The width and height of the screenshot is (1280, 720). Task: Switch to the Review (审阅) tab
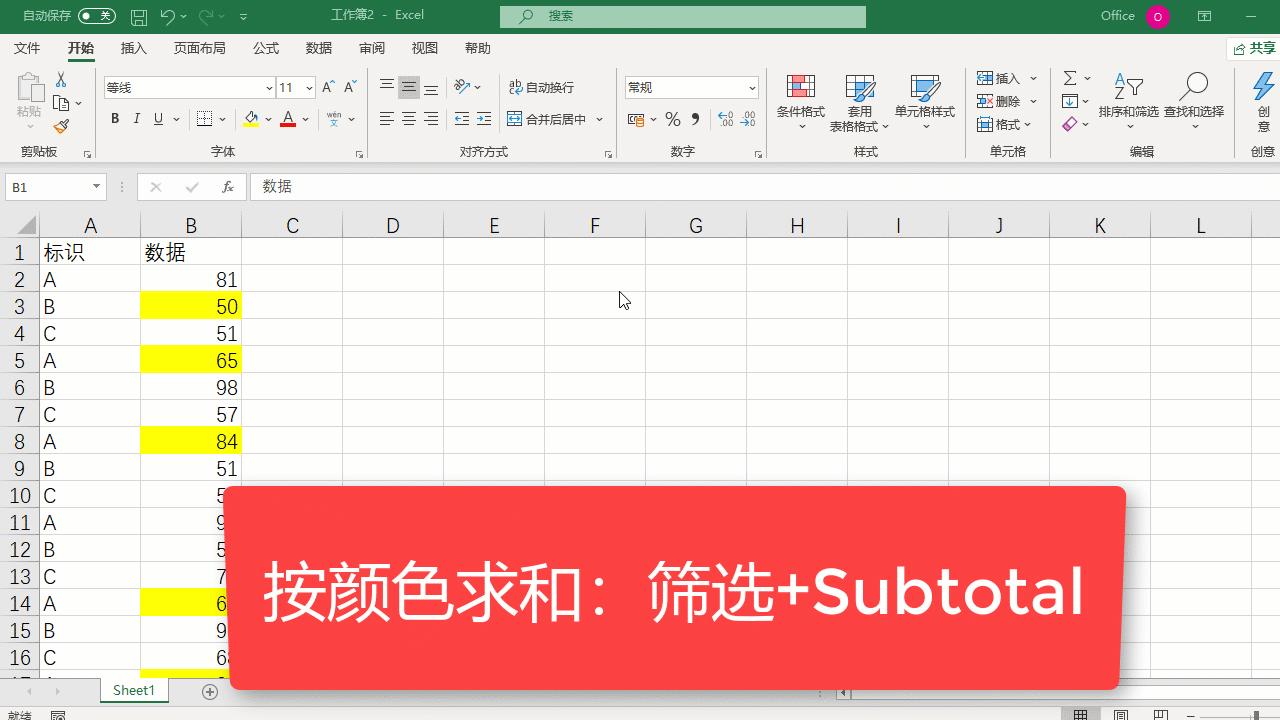point(372,48)
